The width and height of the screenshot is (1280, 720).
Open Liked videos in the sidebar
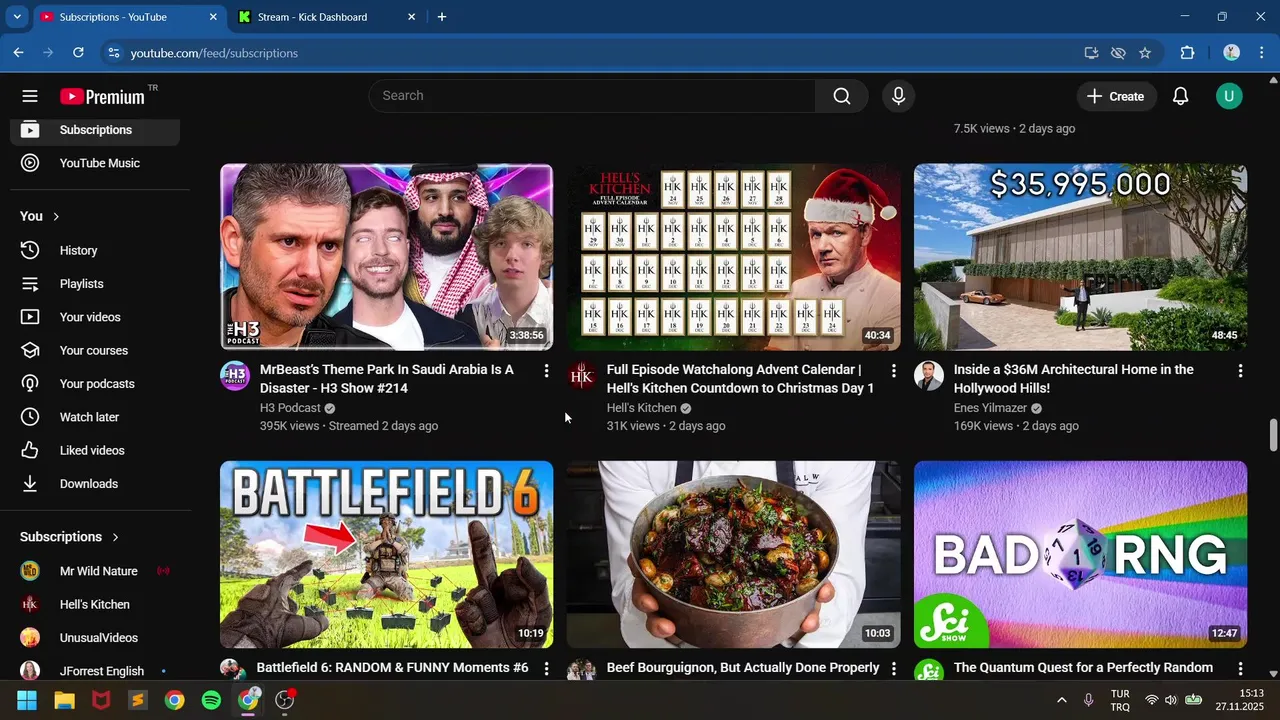pos(95,450)
